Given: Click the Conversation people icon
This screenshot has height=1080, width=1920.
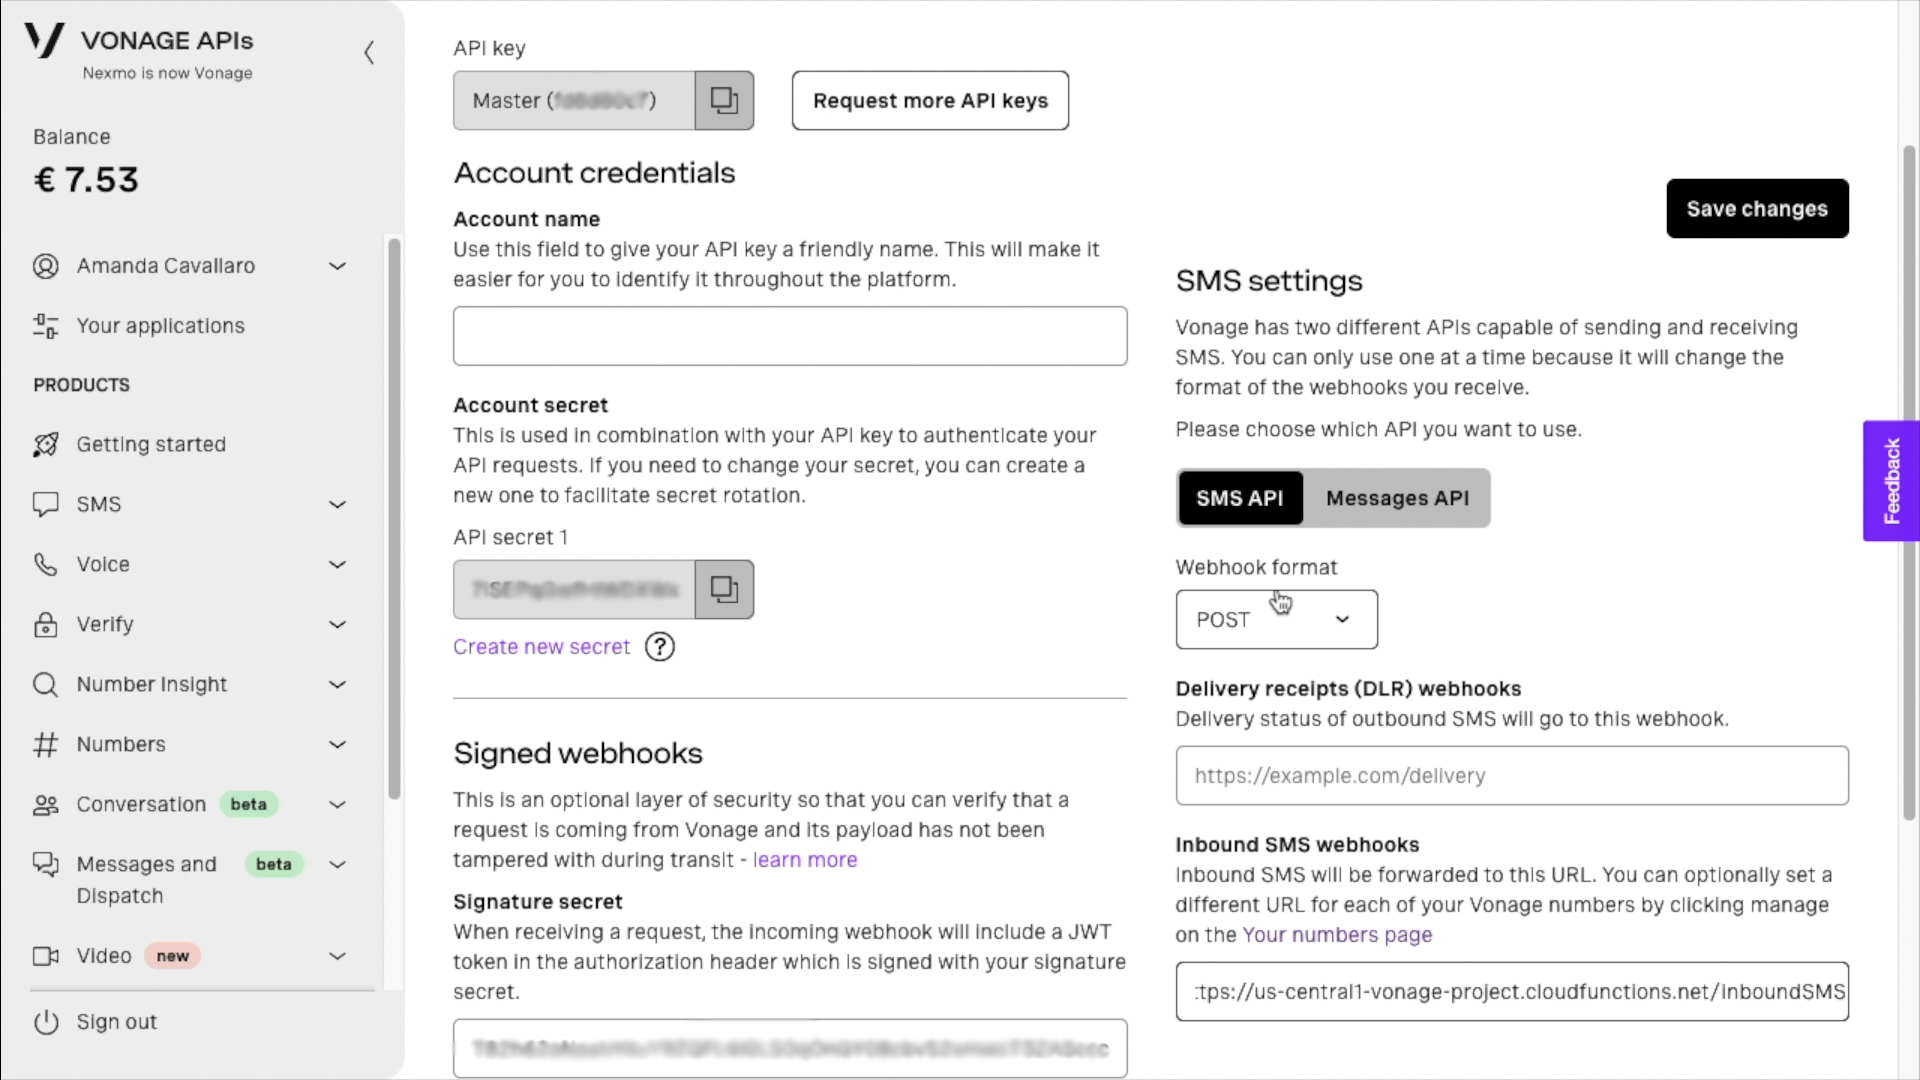Looking at the screenshot, I should pyautogui.click(x=46, y=804).
